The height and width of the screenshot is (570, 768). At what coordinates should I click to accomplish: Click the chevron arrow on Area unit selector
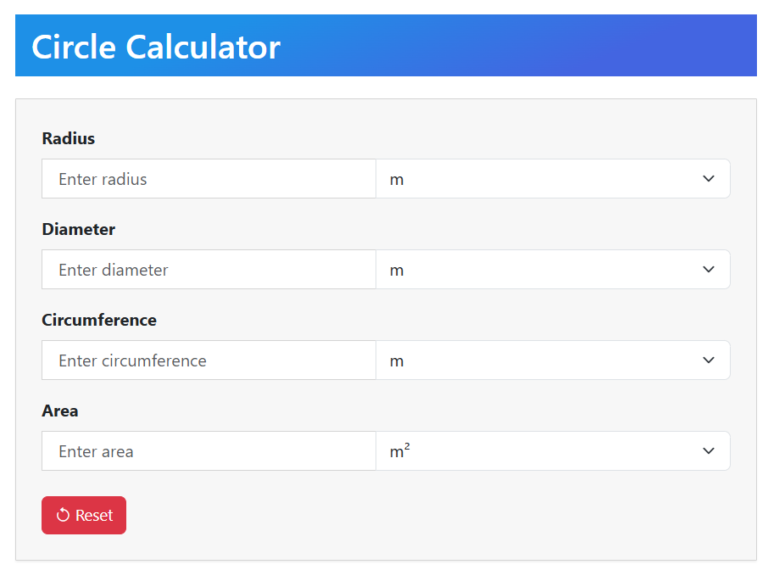point(708,451)
